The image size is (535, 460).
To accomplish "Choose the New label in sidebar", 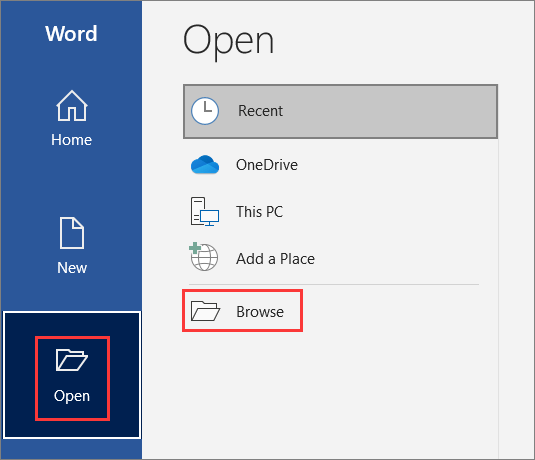I will [72, 268].
